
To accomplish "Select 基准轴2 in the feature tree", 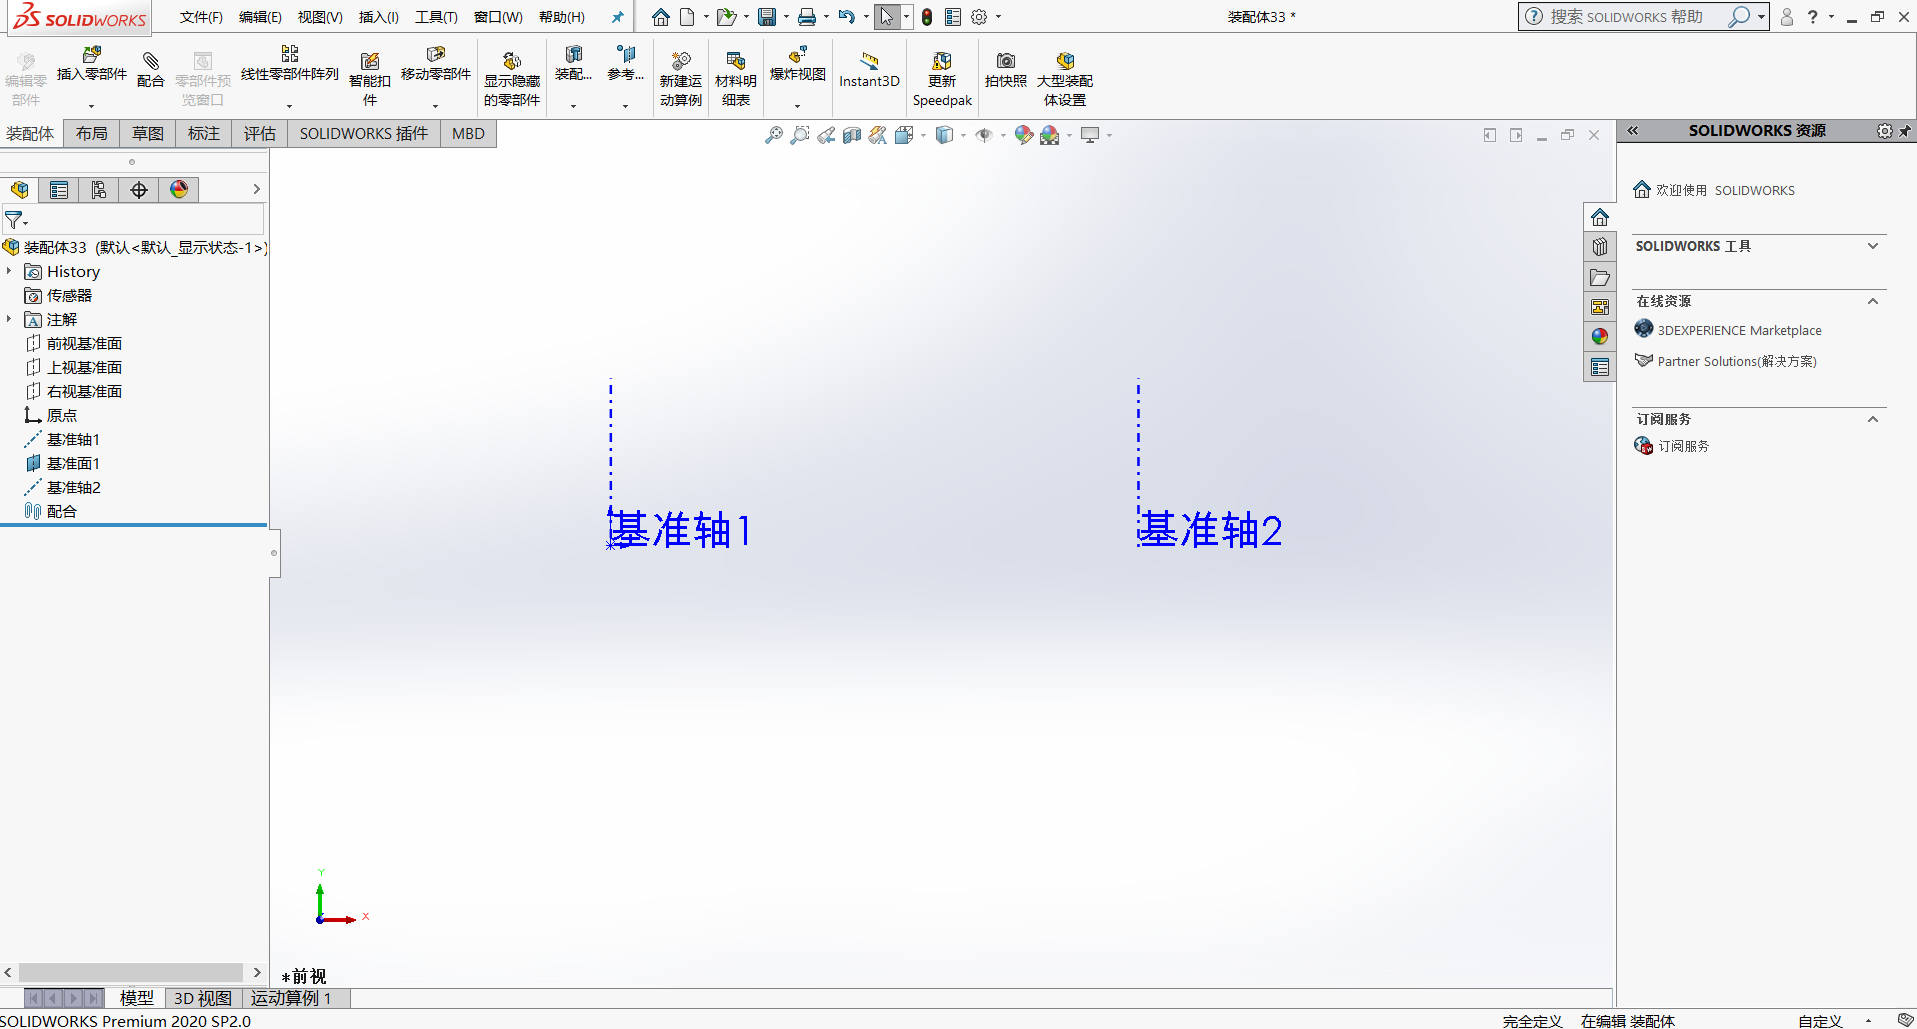I will click(x=74, y=487).
